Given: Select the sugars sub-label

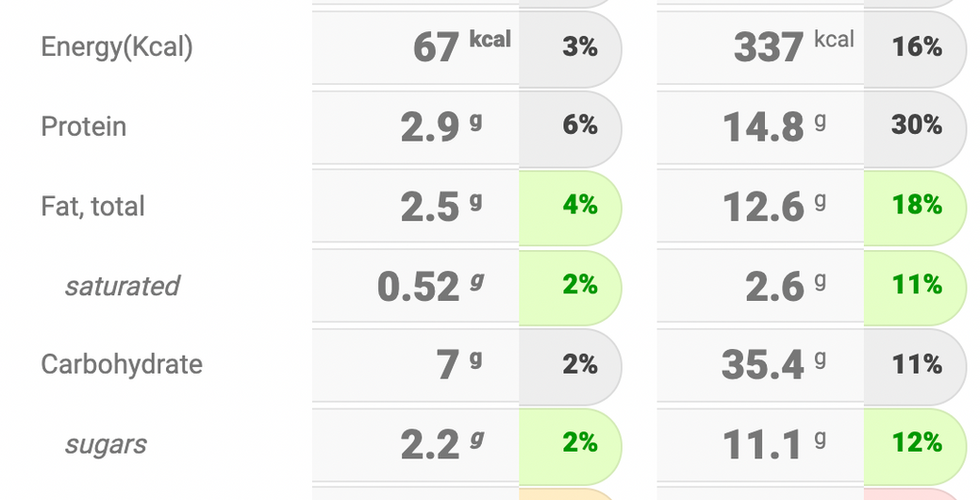Looking at the screenshot, I should click(106, 444).
